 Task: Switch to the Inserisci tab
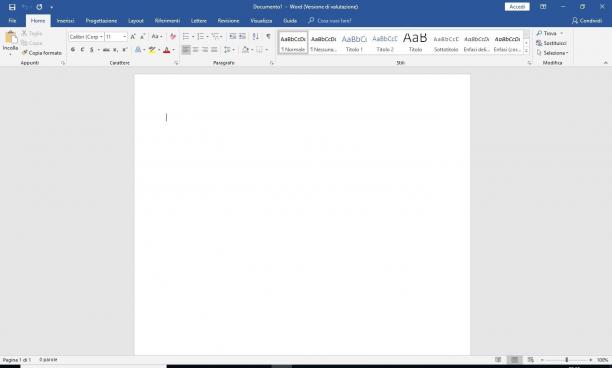(65, 21)
